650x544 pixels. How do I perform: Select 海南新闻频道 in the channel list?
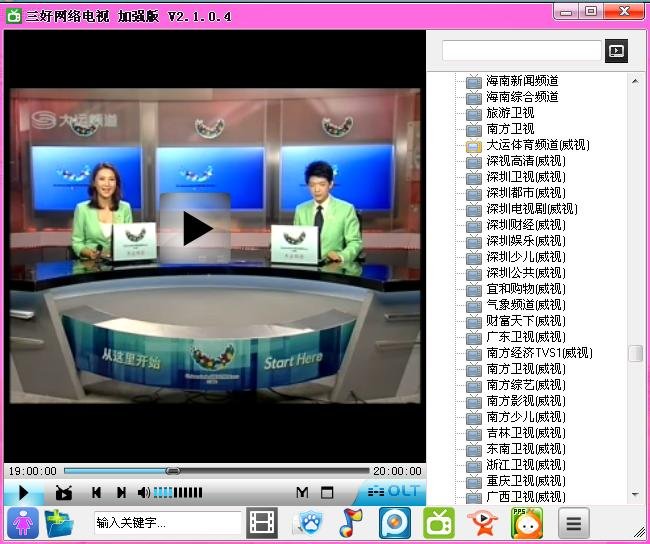[522, 81]
